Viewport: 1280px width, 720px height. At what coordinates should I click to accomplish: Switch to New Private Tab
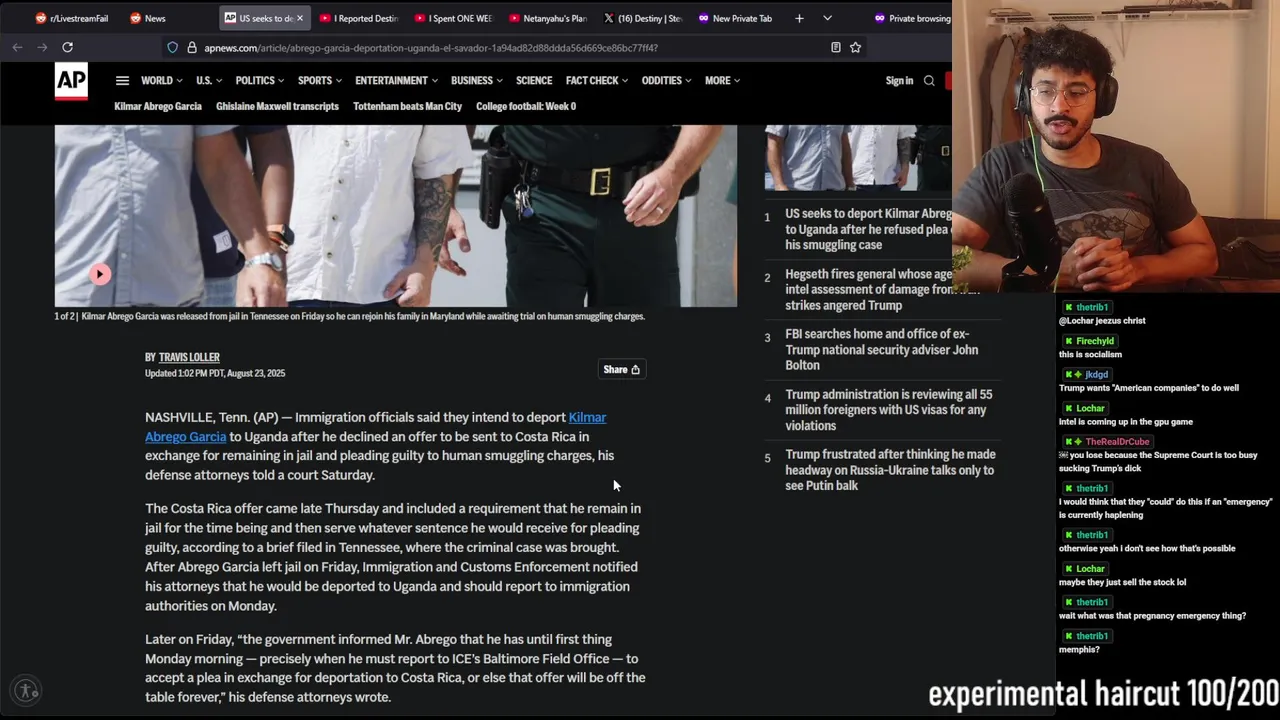[736, 18]
